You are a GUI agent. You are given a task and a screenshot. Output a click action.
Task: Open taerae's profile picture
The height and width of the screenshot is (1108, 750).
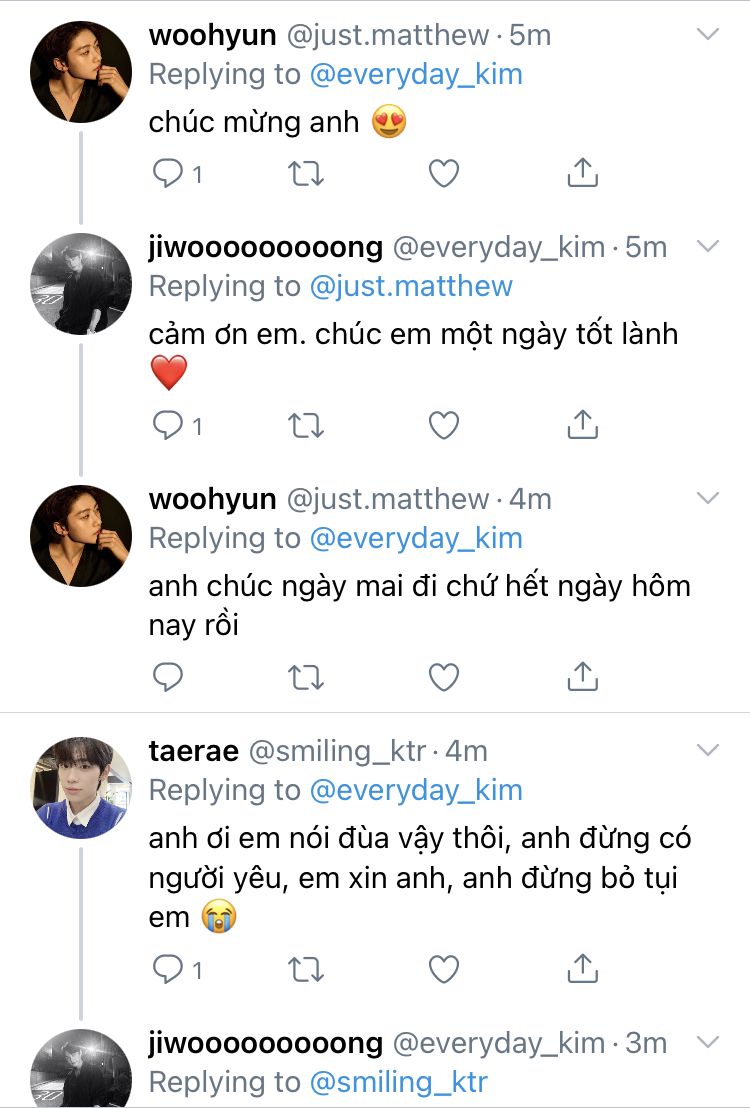point(82,787)
